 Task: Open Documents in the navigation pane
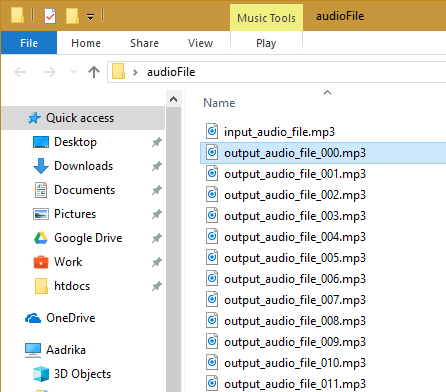click(x=84, y=190)
